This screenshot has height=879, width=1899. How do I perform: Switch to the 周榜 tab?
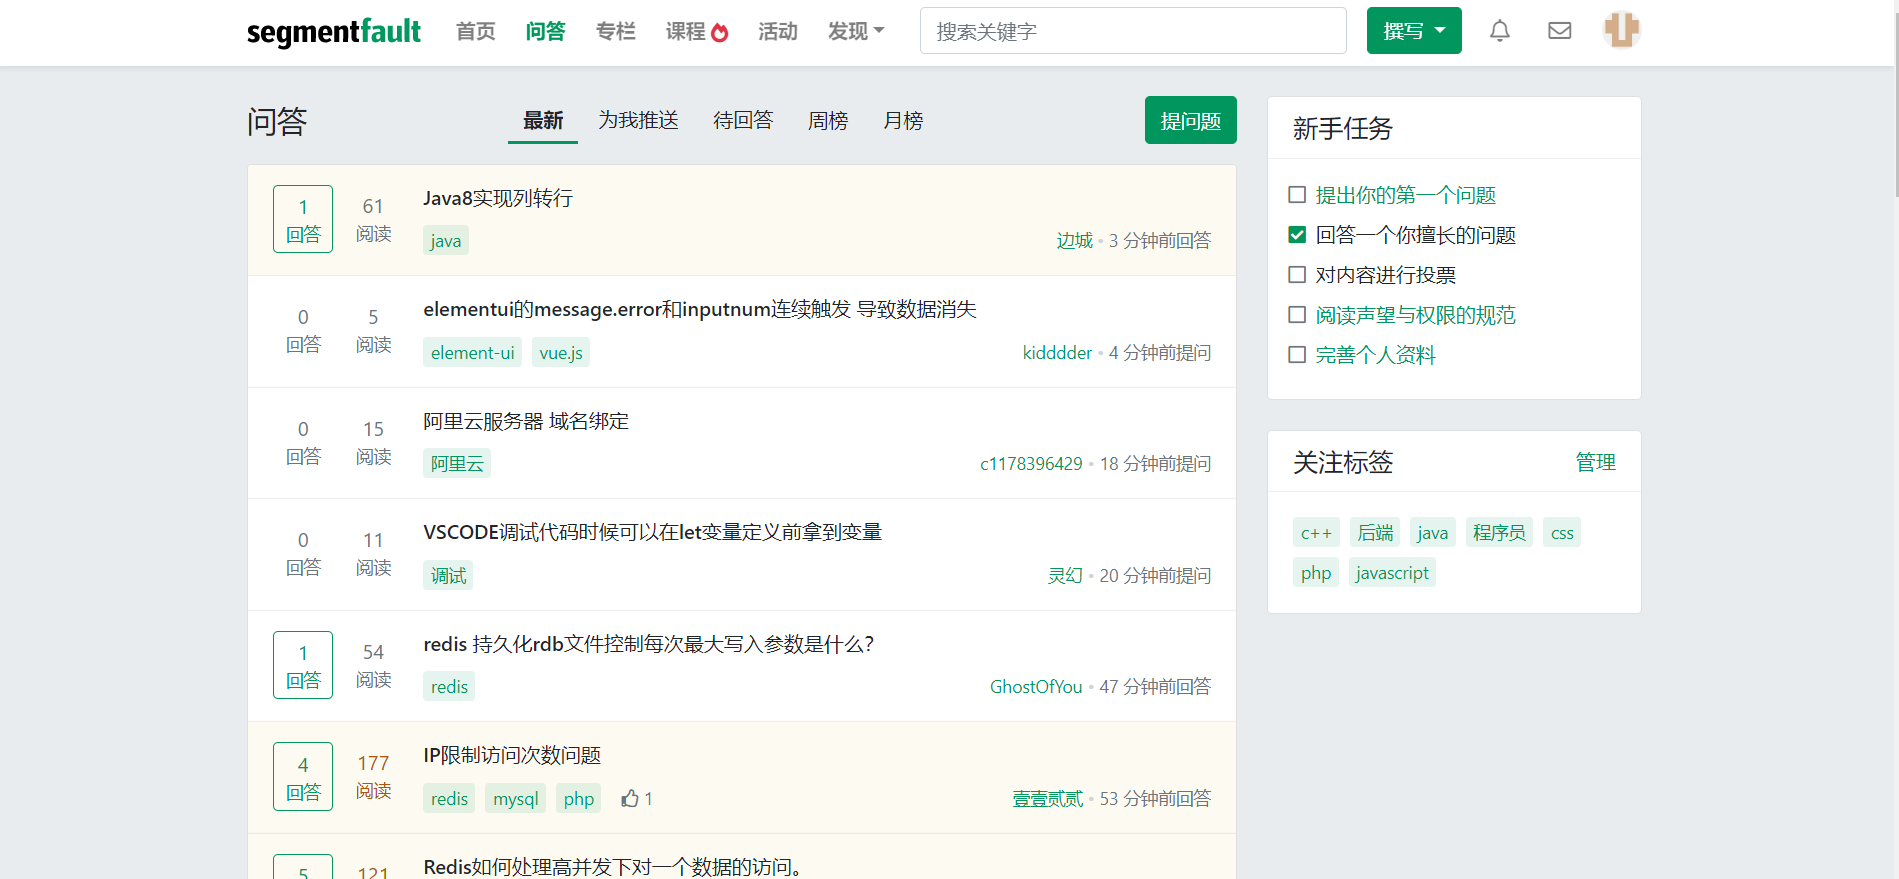[828, 121]
